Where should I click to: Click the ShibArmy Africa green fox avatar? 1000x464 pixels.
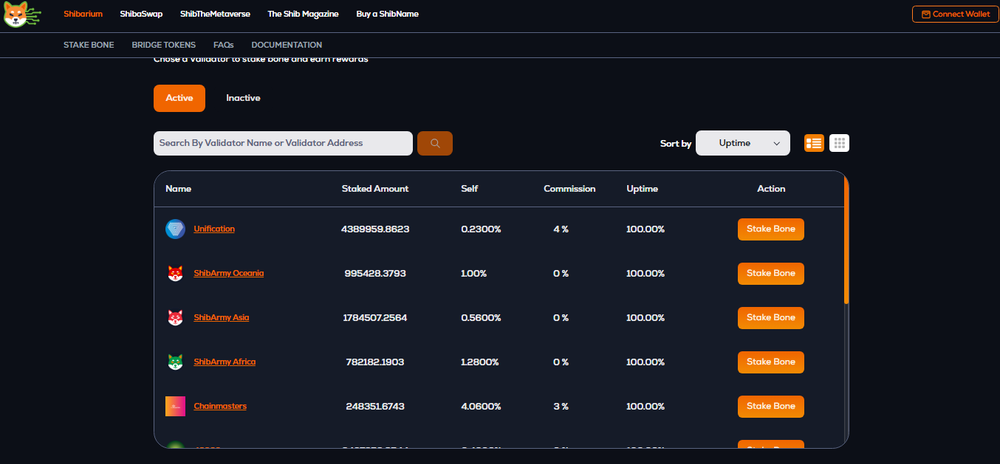[175, 362]
